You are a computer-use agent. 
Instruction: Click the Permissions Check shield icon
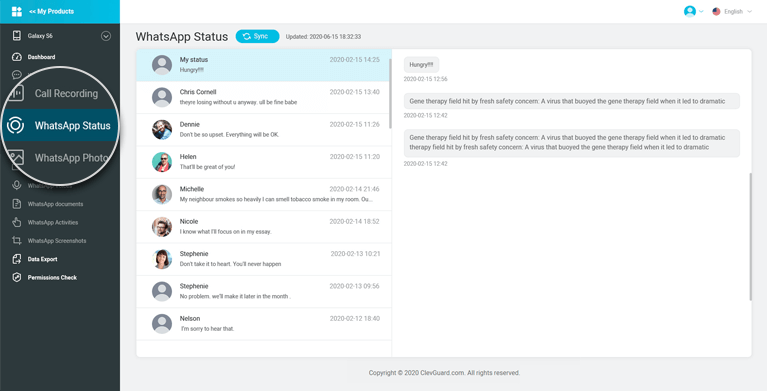pyautogui.click(x=17, y=277)
